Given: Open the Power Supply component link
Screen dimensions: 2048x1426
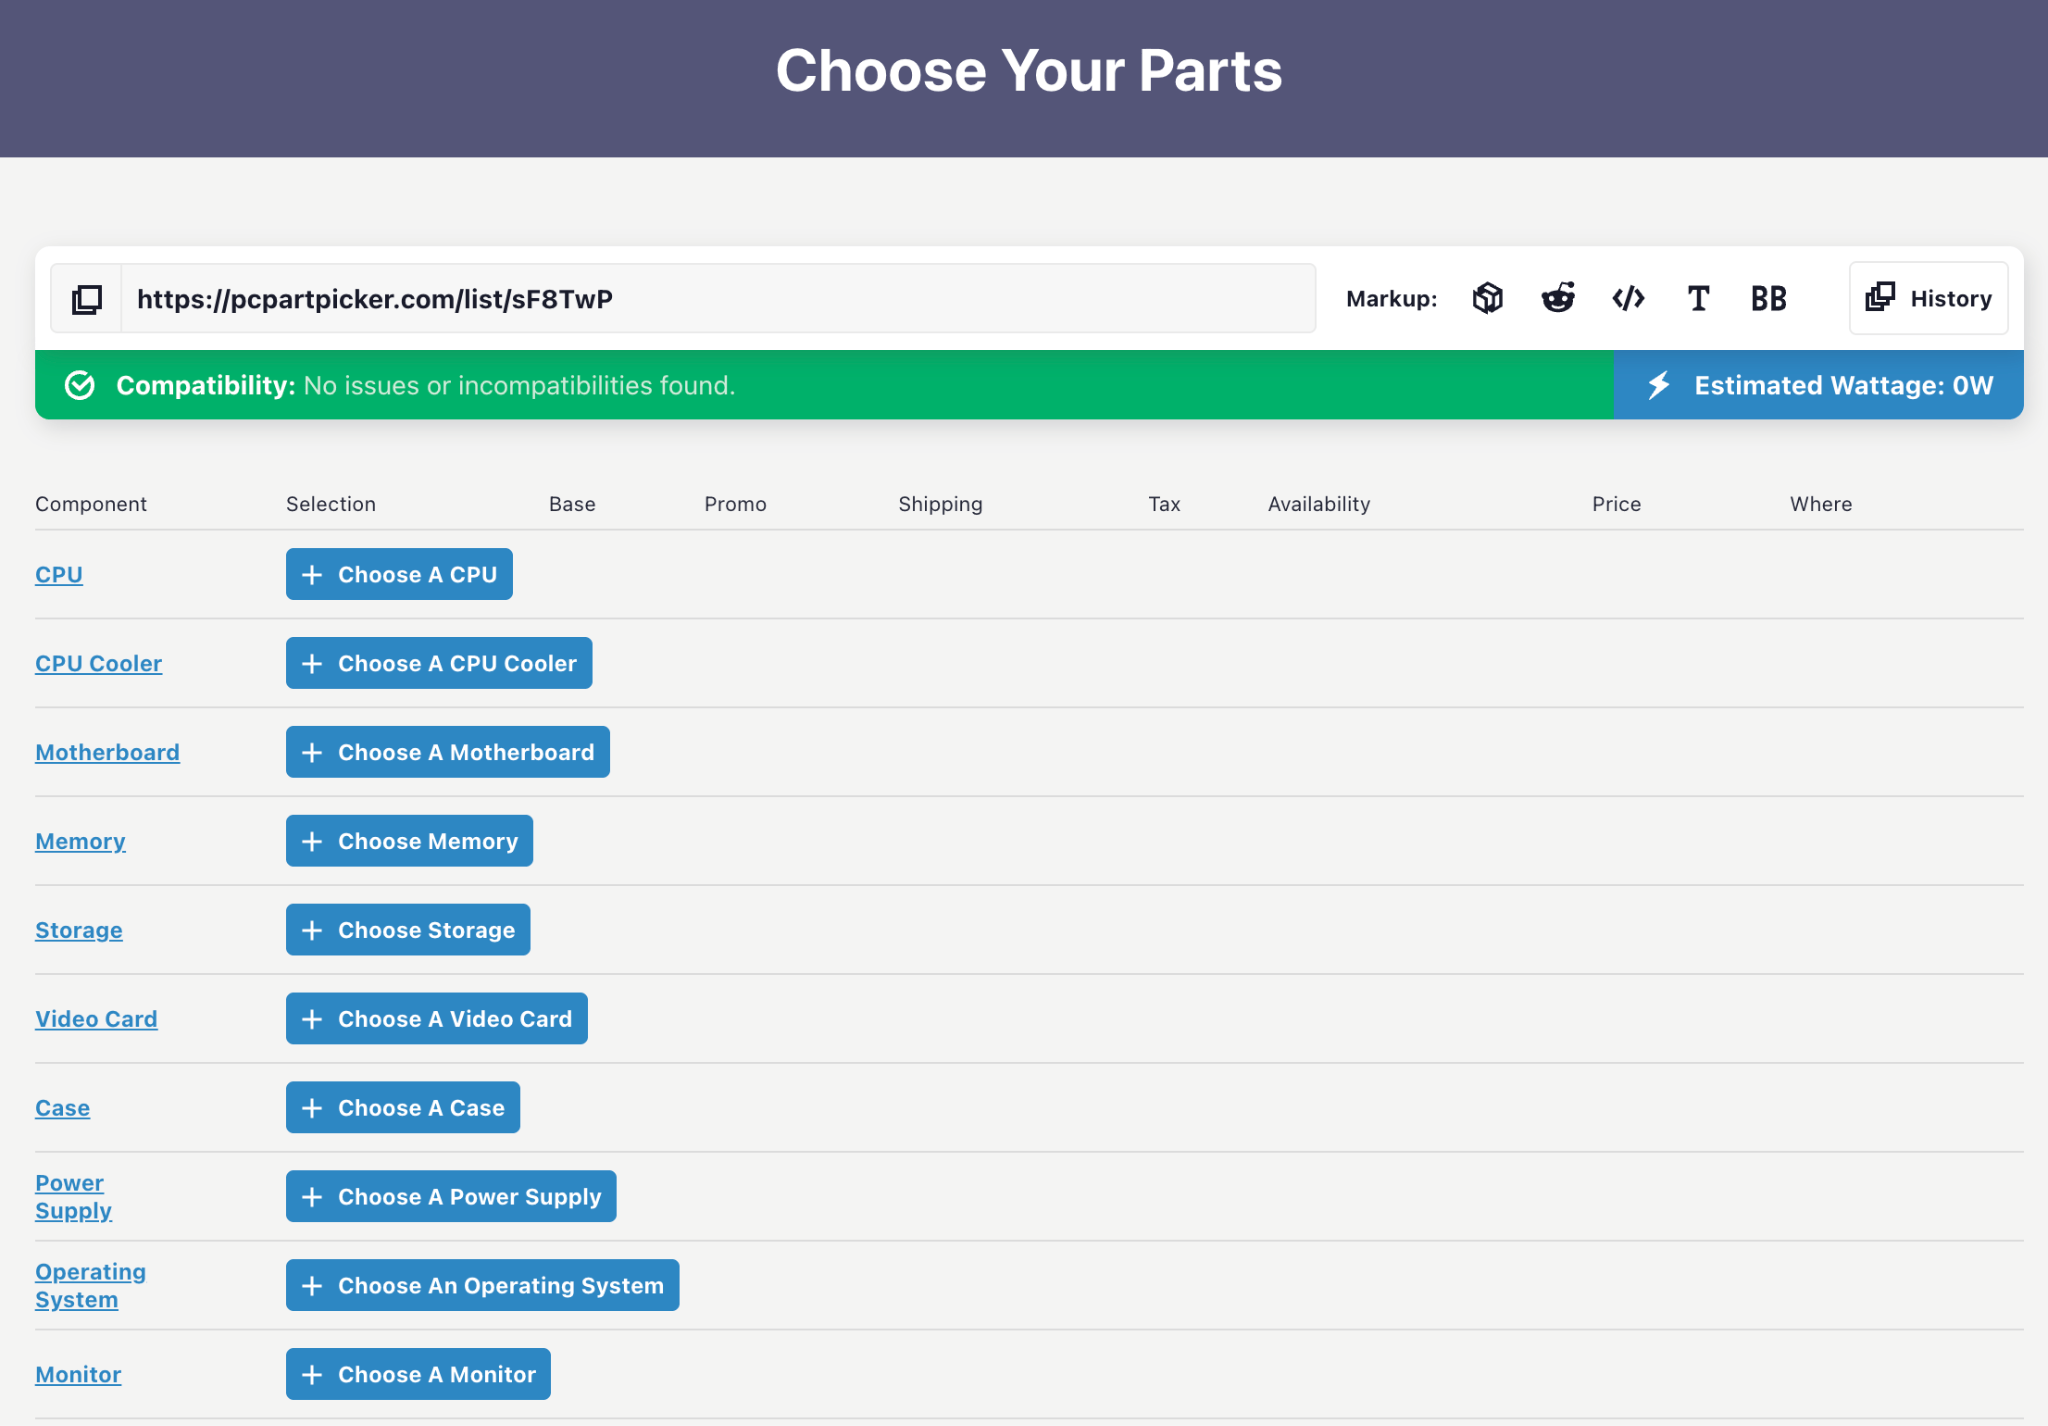Looking at the screenshot, I should 73,1197.
